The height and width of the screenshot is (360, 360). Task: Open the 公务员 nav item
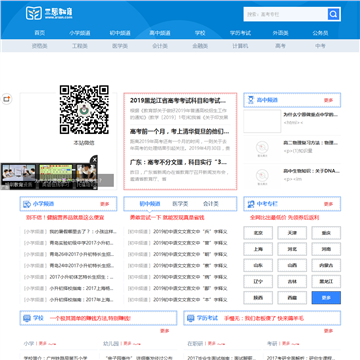tap(320, 33)
